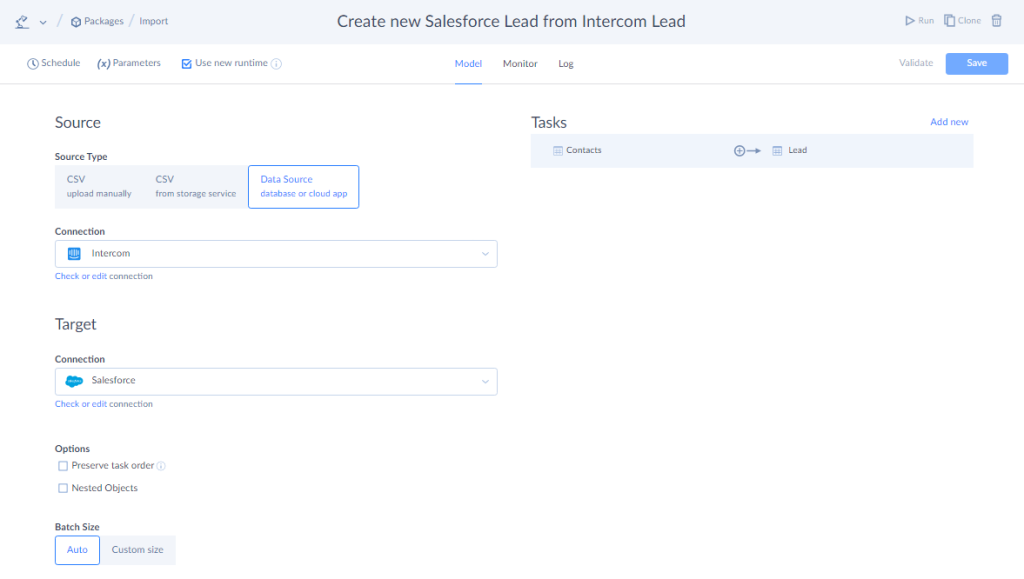Click the Contacts table icon
This screenshot has height=579, width=1024.
(558, 151)
